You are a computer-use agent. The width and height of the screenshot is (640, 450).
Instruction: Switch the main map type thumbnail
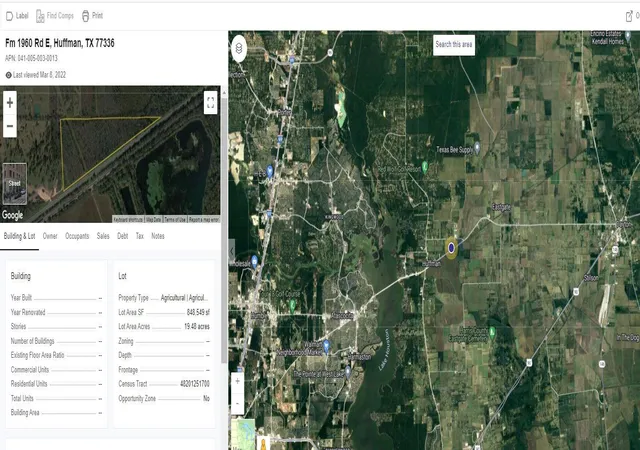pos(242,434)
